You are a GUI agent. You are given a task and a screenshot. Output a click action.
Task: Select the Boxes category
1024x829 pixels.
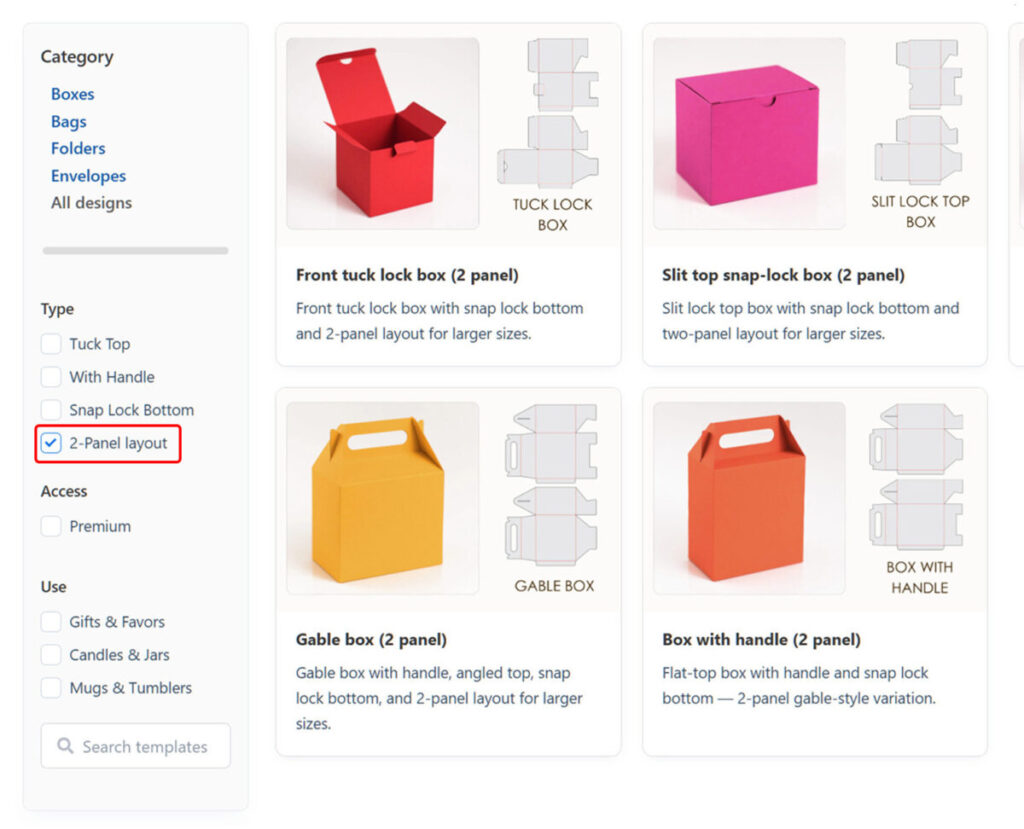click(72, 94)
